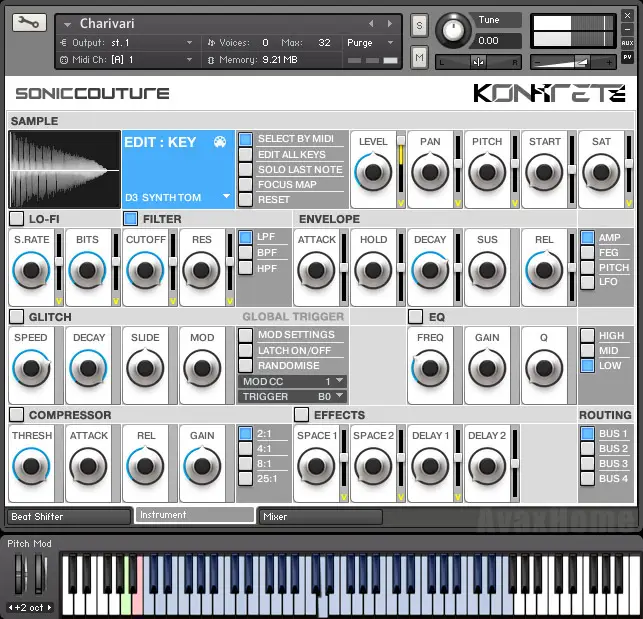The width and height of the screenshot is (643, 619).
Task: Enable the EQ section checkbox
Action: coord(415,316)
